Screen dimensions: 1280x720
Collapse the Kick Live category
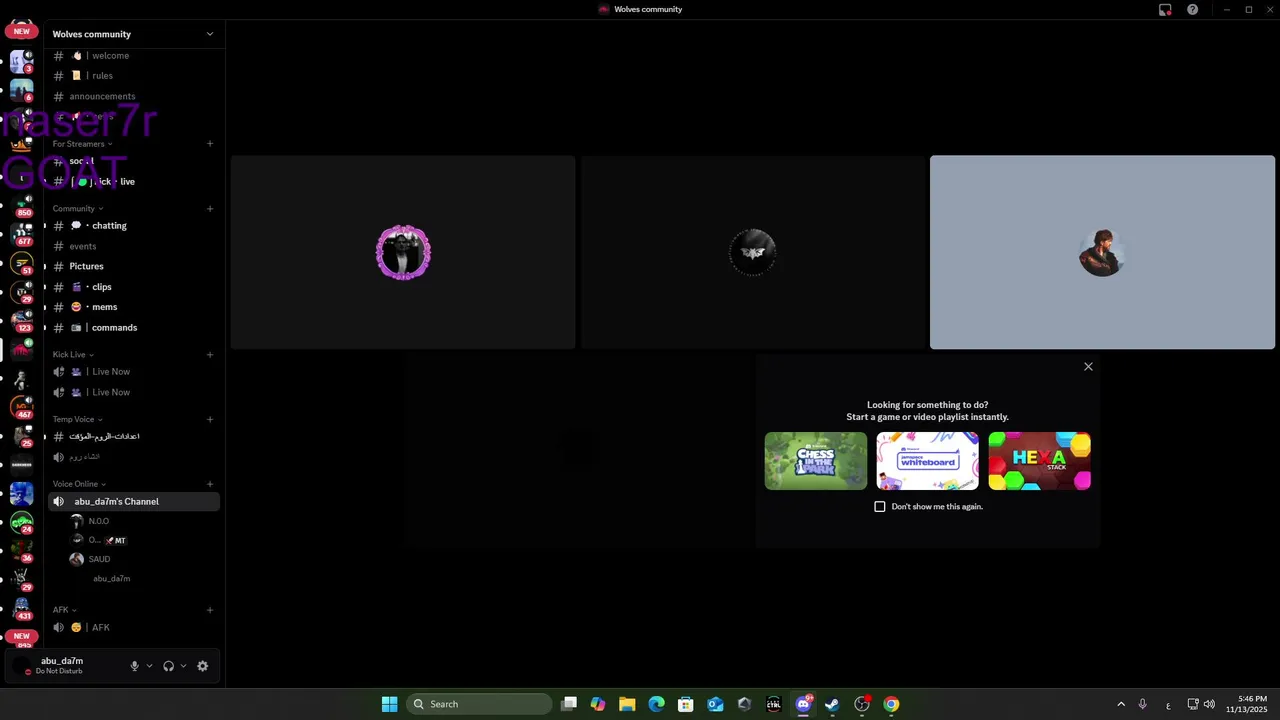(73, 354)
